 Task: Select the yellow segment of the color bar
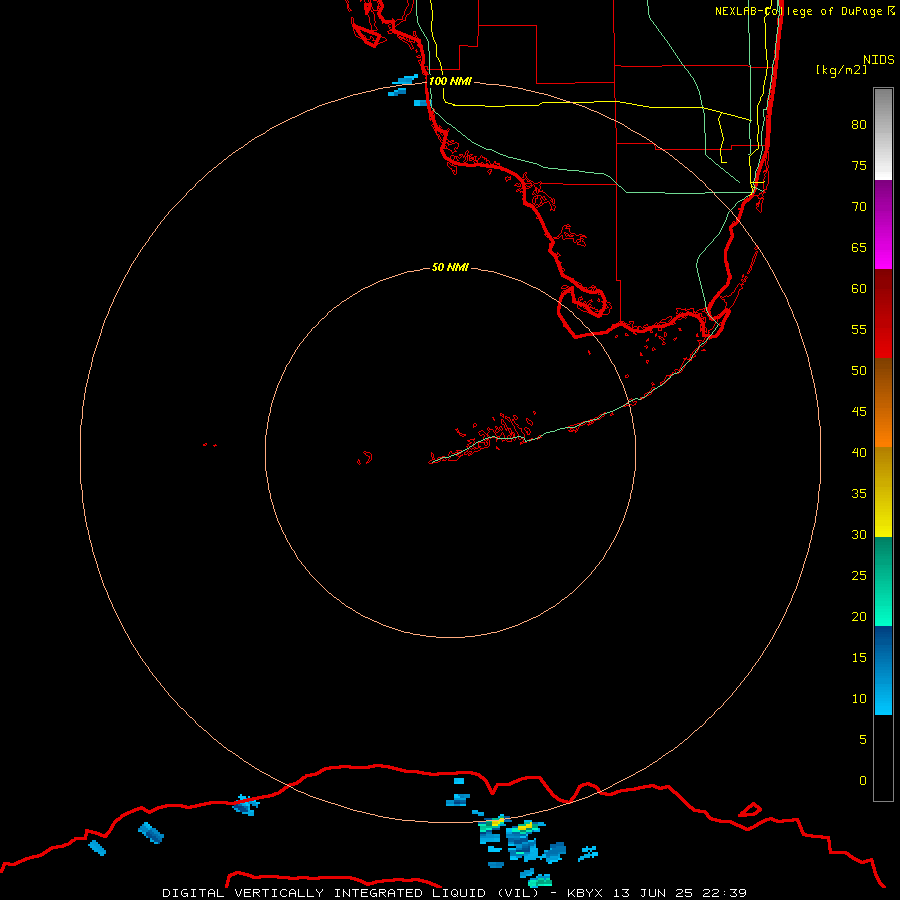(x=883, y=492)
